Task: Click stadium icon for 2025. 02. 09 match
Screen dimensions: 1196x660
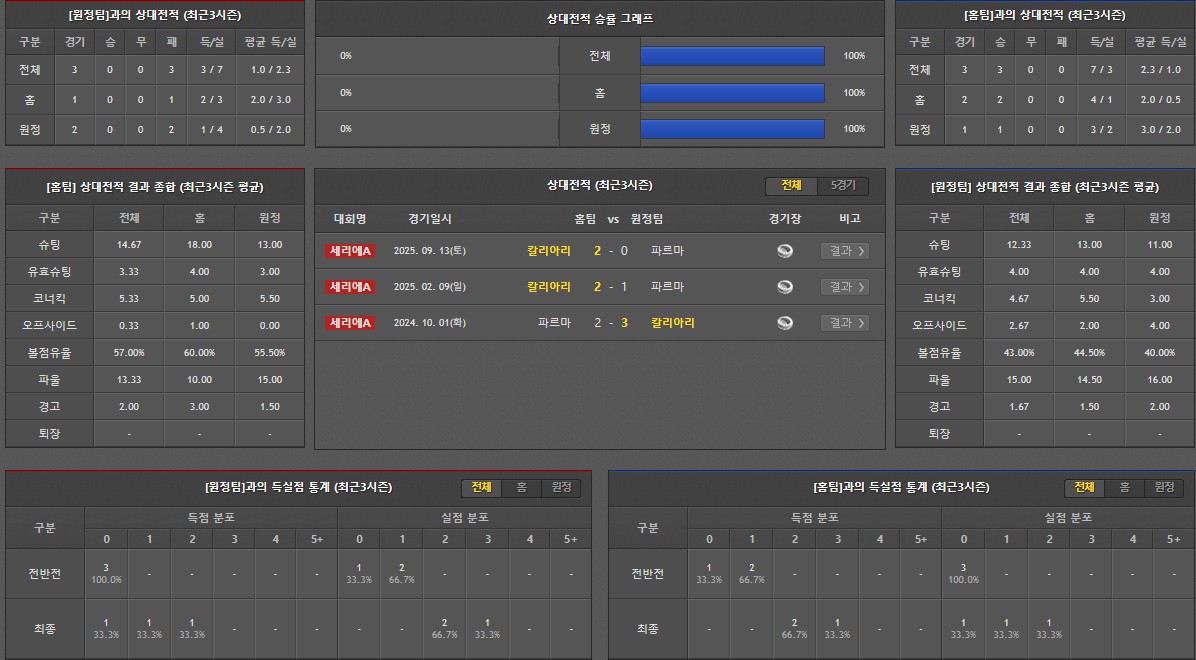Action: pyautogui.click(x=785, y=287)
